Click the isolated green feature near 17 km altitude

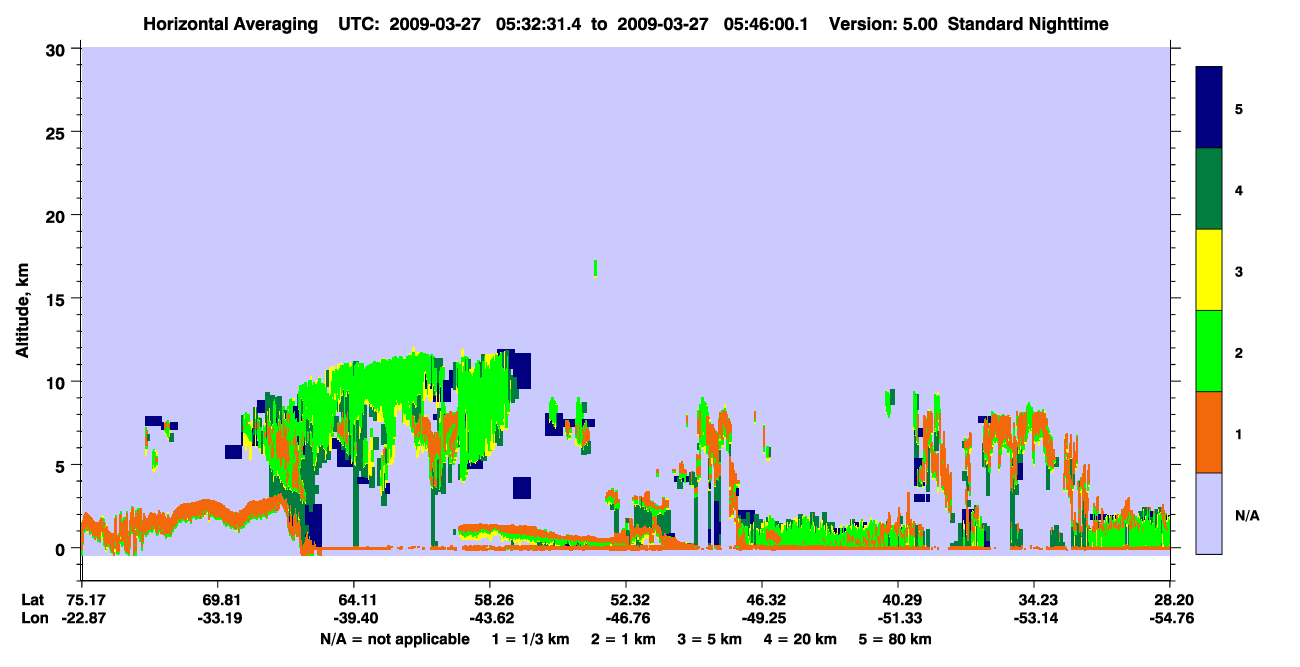[595, 267]
